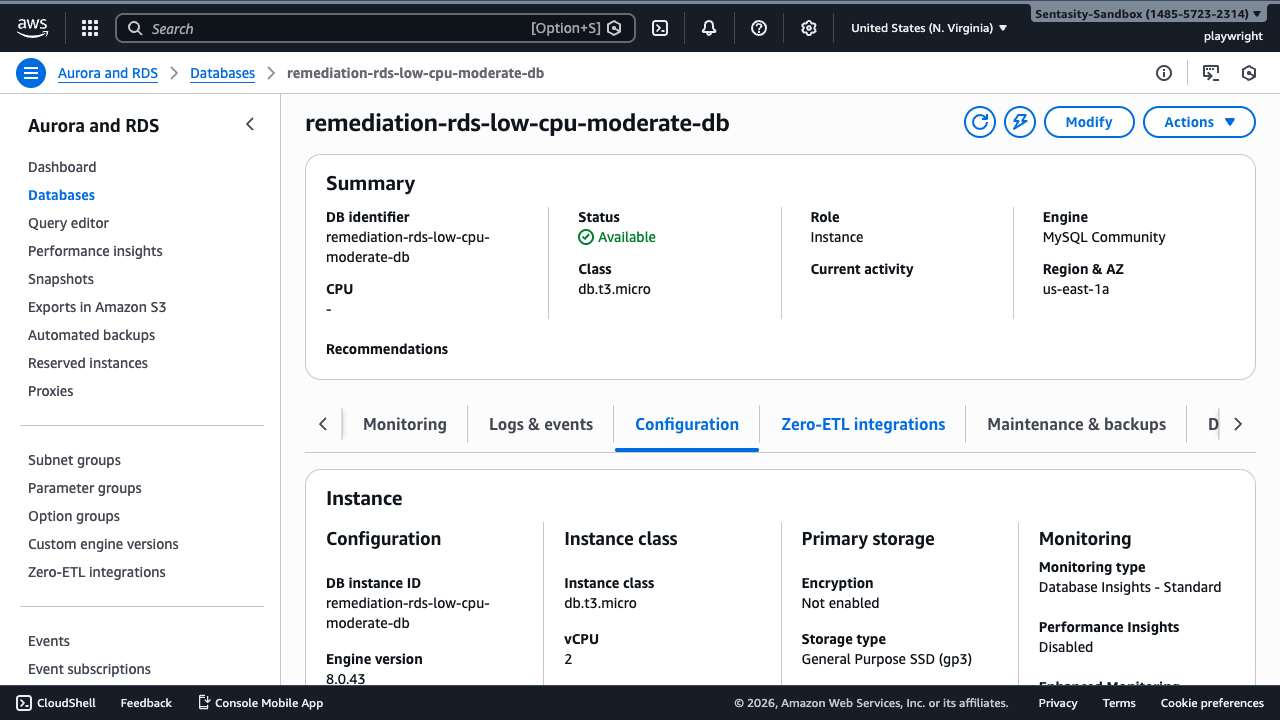This screenshot has height=720, width=1280.
Task: Click the Modify button
Action: click(1088, 122)
